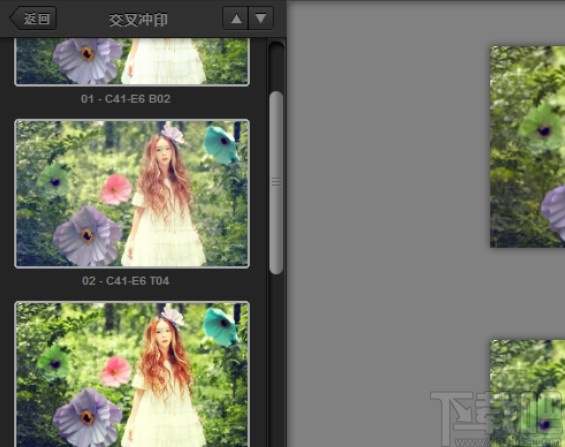This screenshot has height=447, width=565.
Task: Click the 交叉冲印 panel title
Action: click(x=138, y=20)
